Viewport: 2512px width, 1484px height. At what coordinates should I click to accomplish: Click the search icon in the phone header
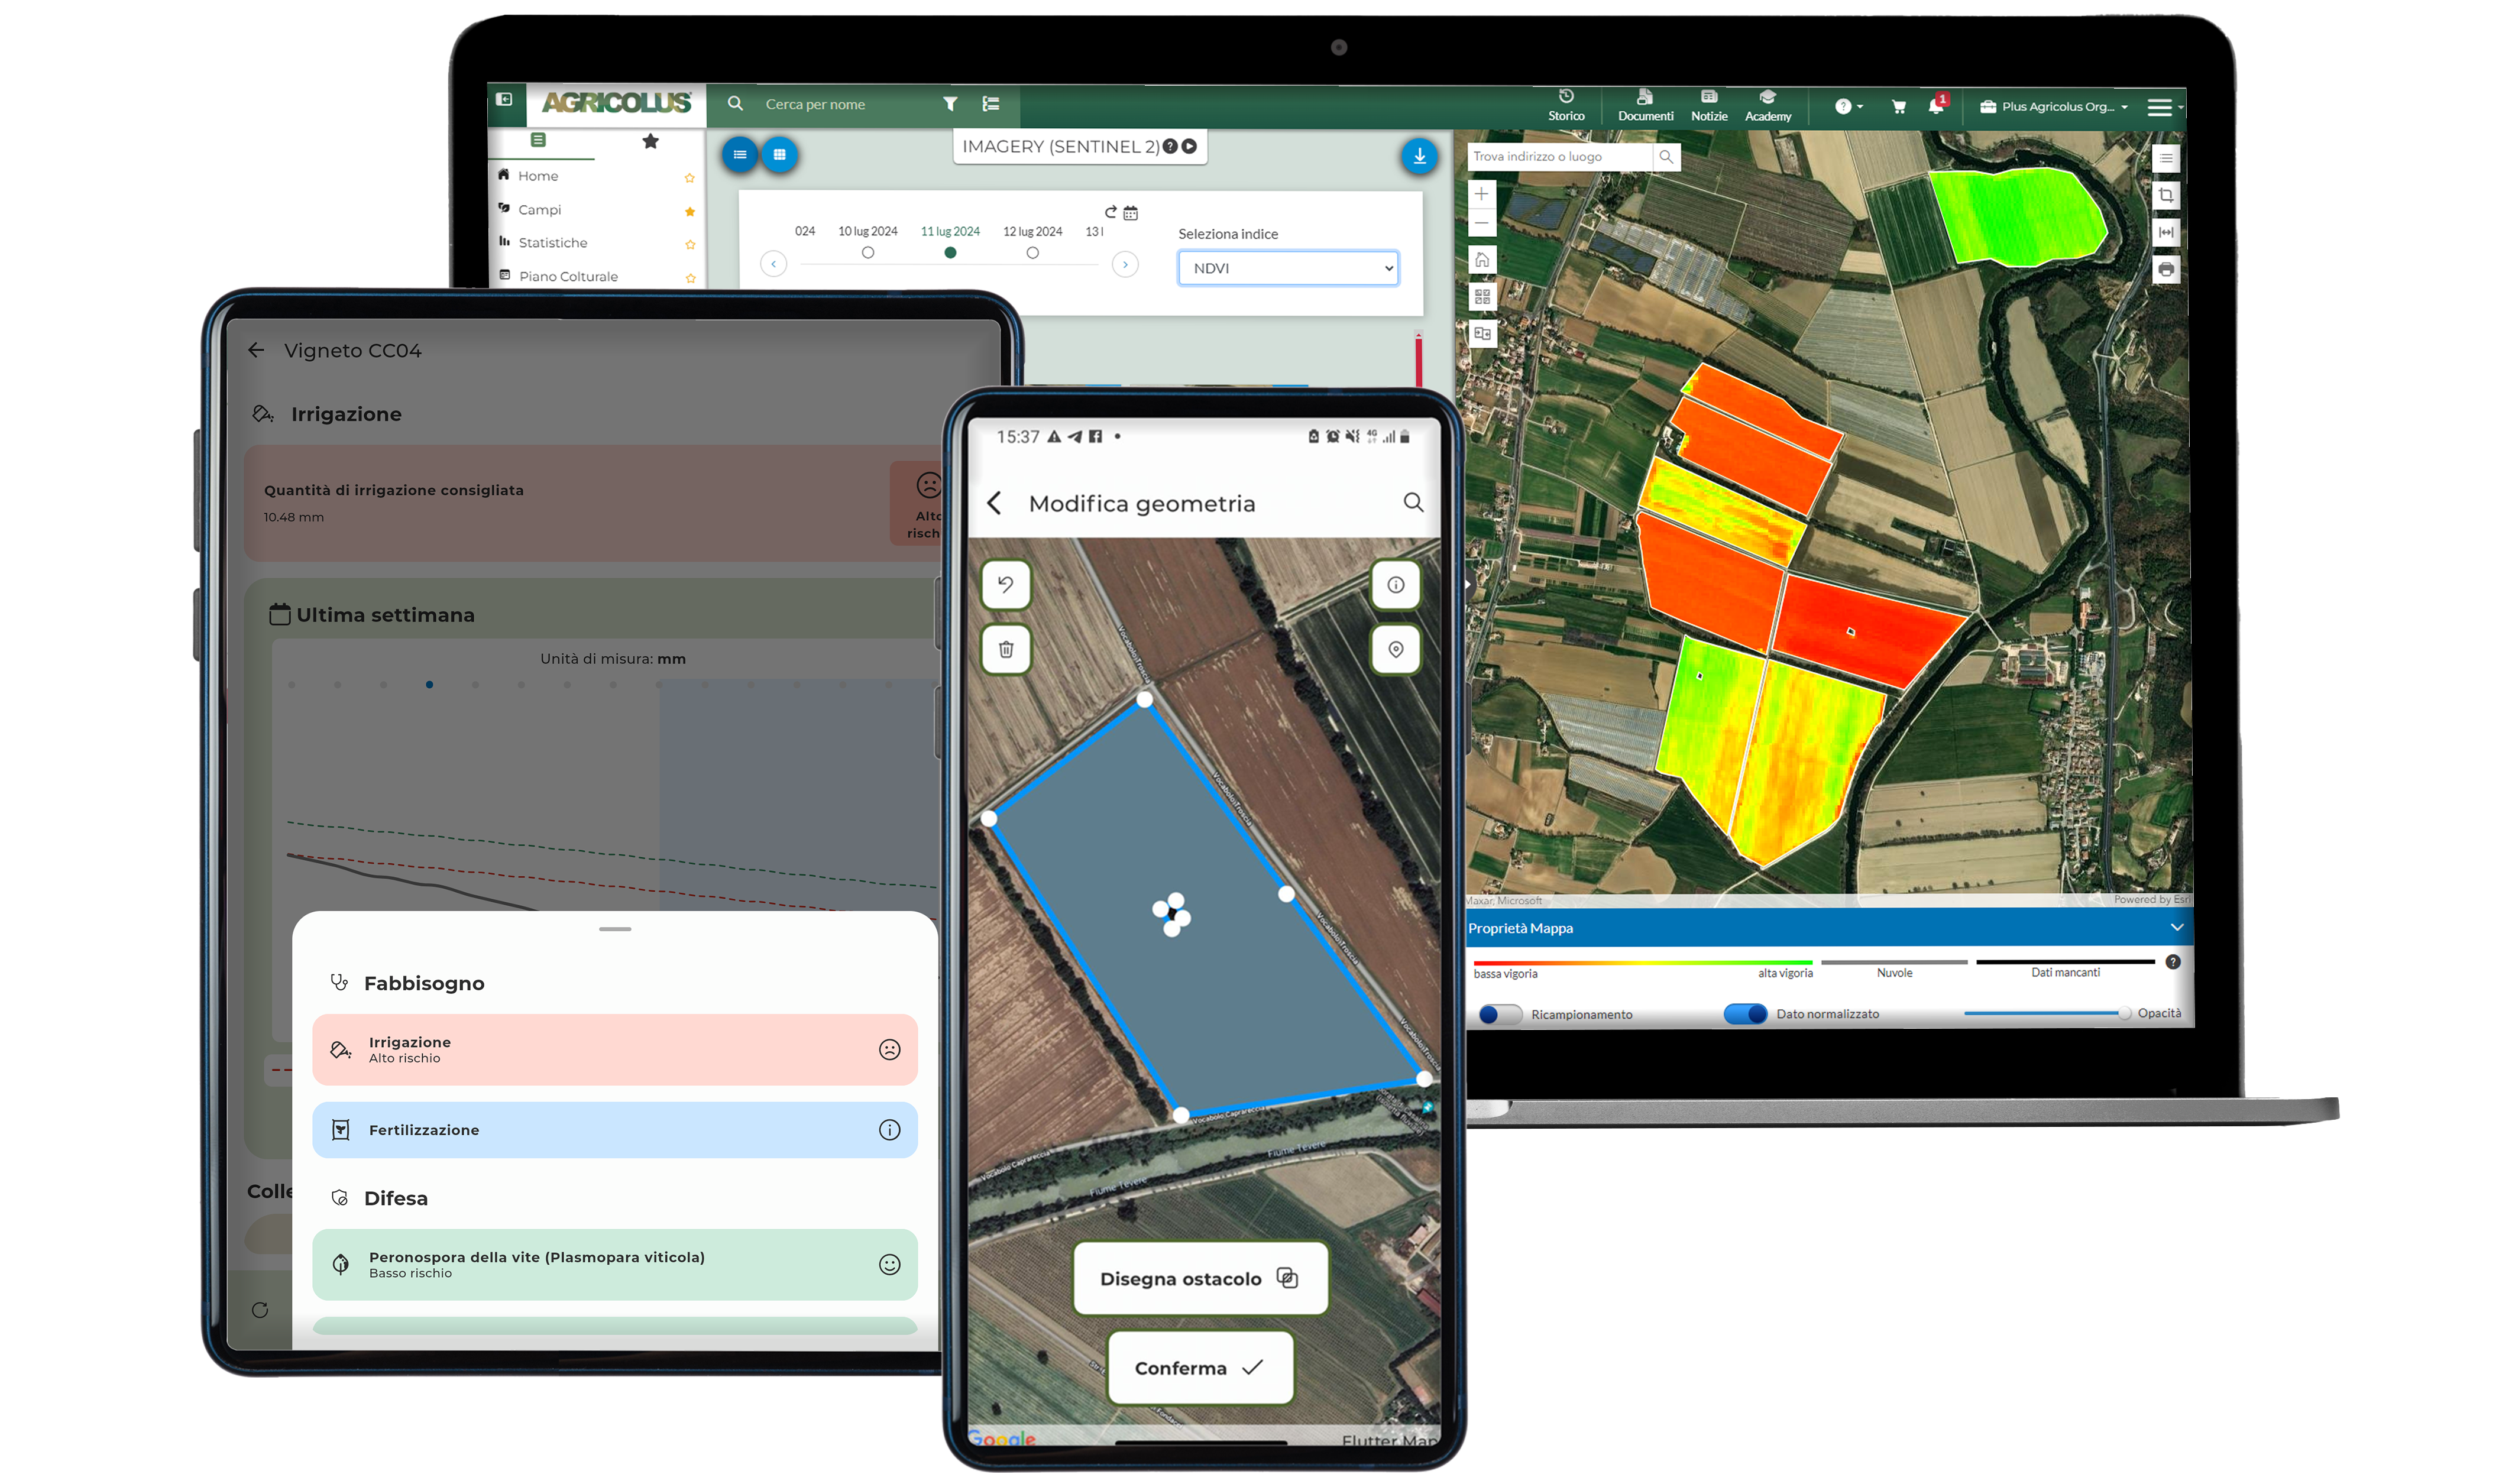1413,502
